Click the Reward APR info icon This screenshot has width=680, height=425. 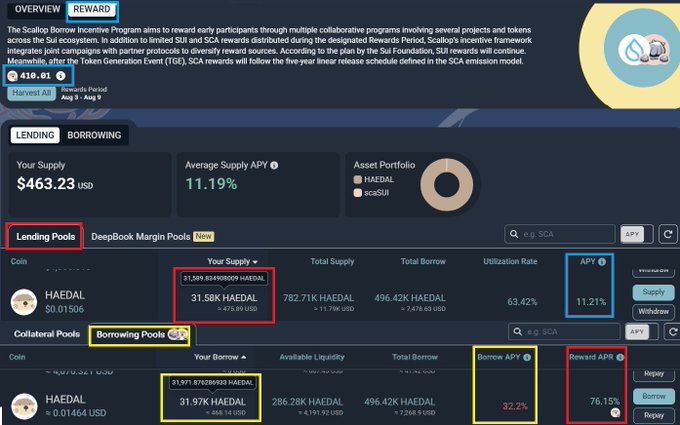pos(620,357)
